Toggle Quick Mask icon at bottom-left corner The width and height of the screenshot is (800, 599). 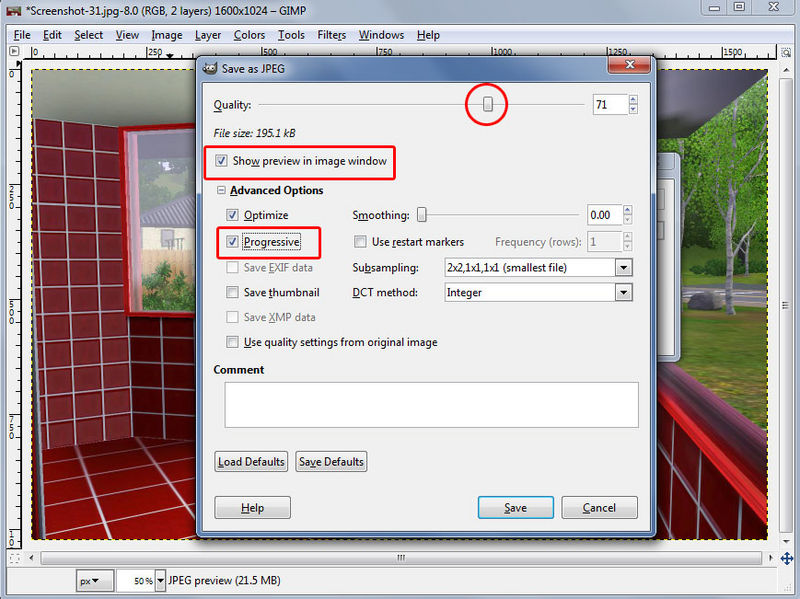coord(14,558)
